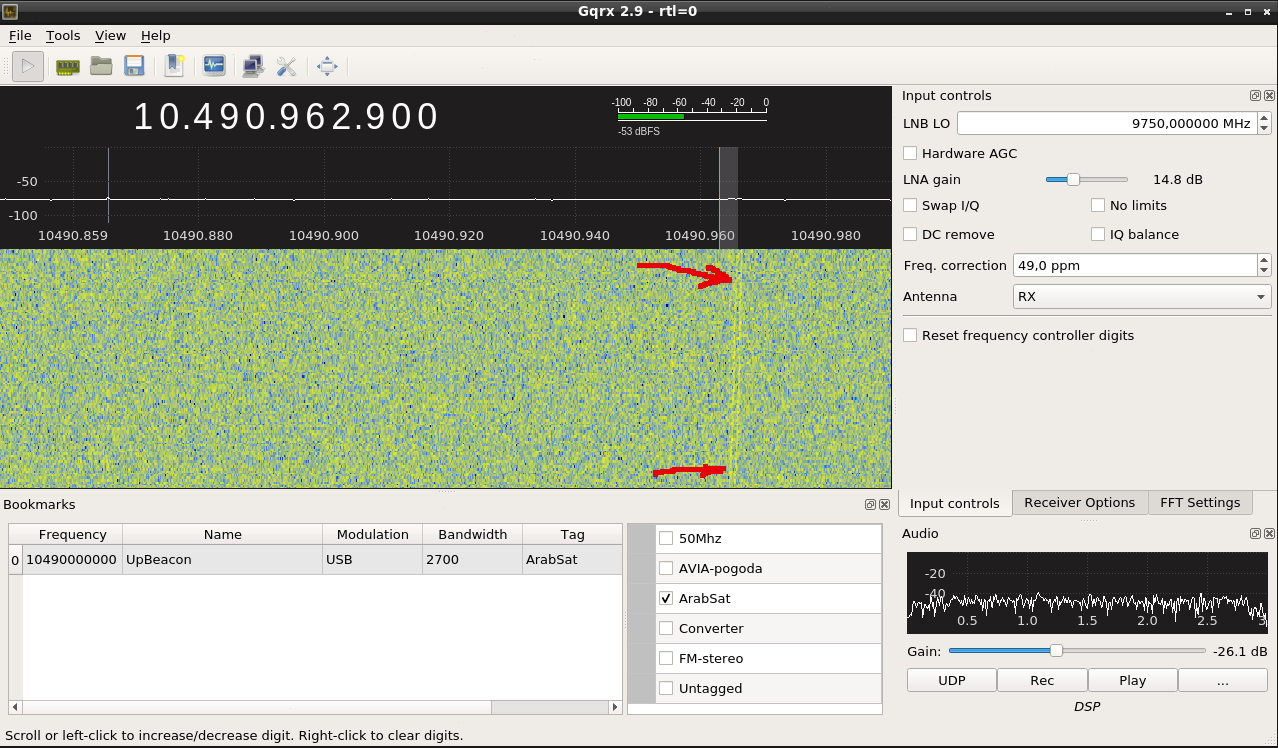Start DSP with the play button

click(28, 67)
